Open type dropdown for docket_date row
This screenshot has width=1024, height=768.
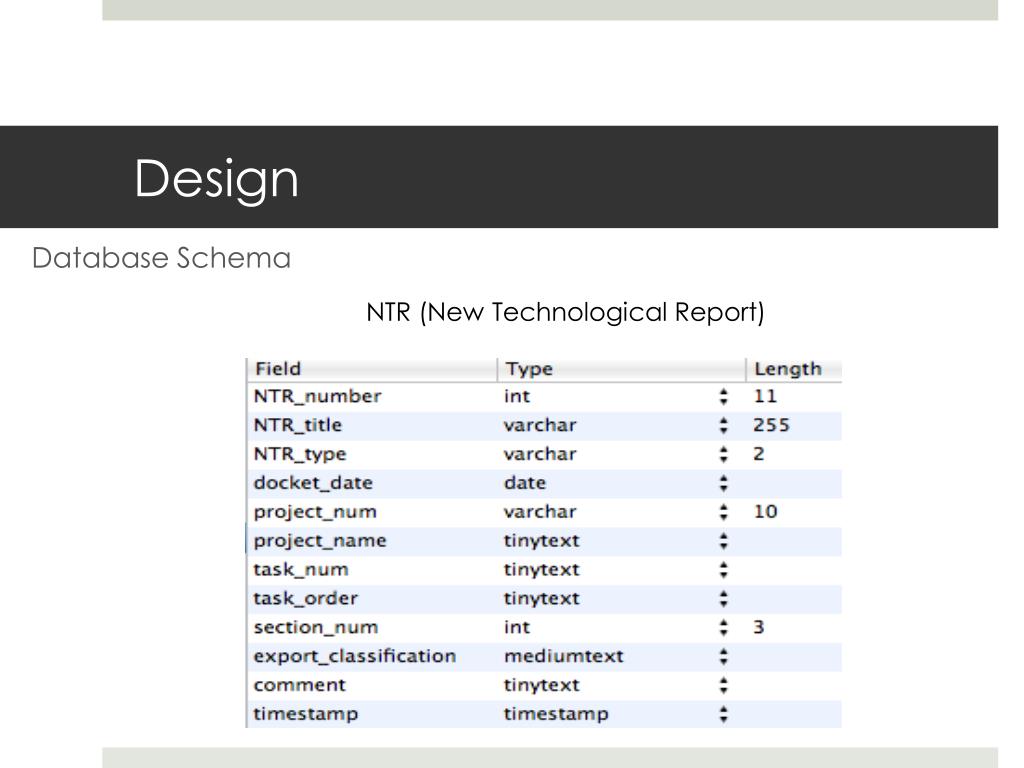point(723,483)
